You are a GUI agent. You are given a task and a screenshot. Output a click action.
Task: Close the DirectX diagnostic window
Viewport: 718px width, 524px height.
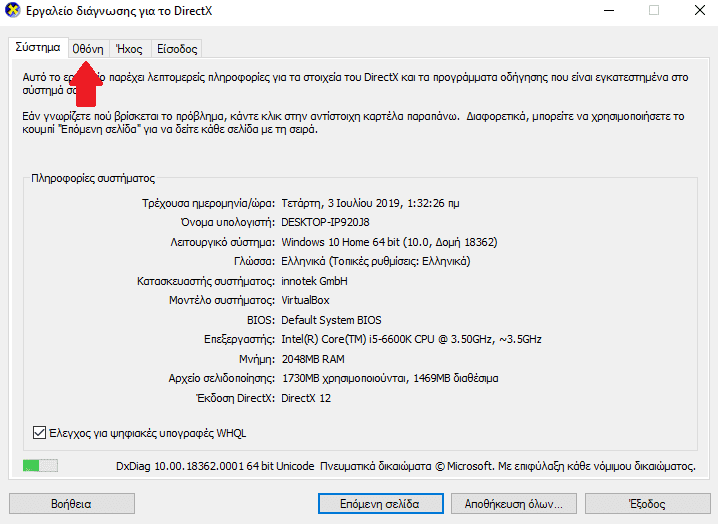(699, 10)
